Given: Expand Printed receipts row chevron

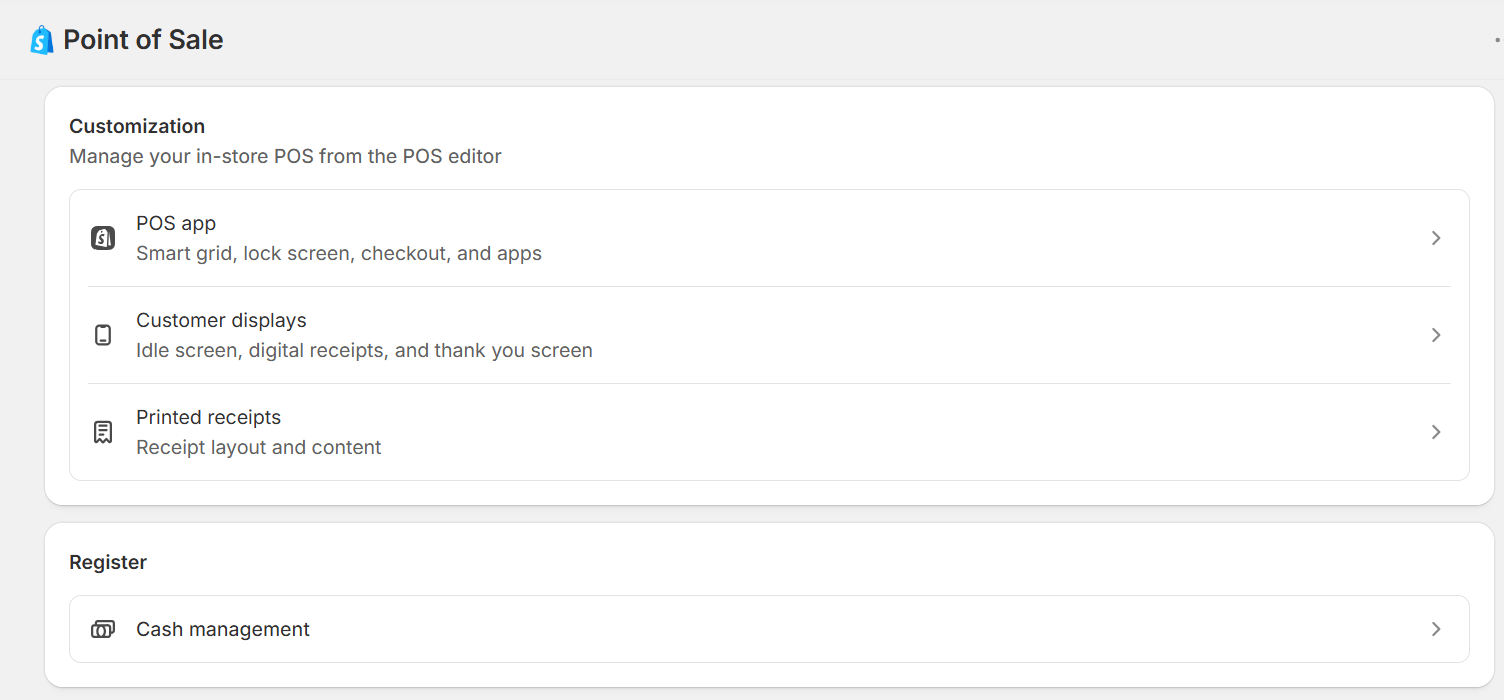Looking at the screenshot, I should tap(1436, 432).
